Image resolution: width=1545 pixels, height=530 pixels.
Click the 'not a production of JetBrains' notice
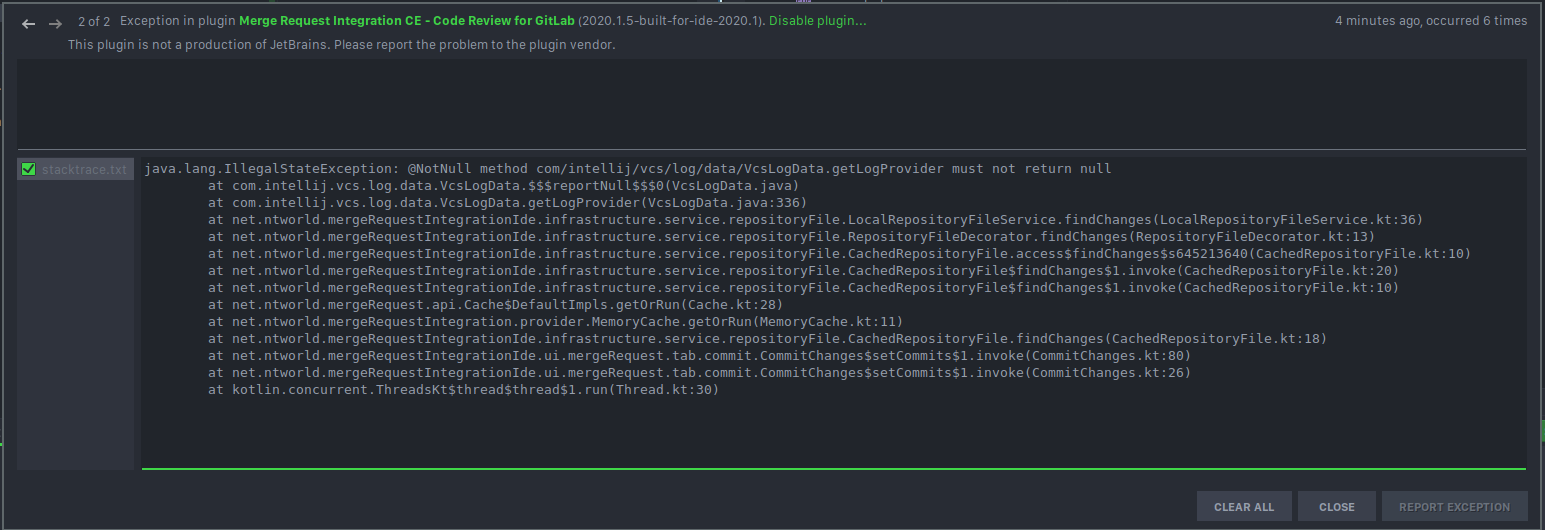(341, 45)
